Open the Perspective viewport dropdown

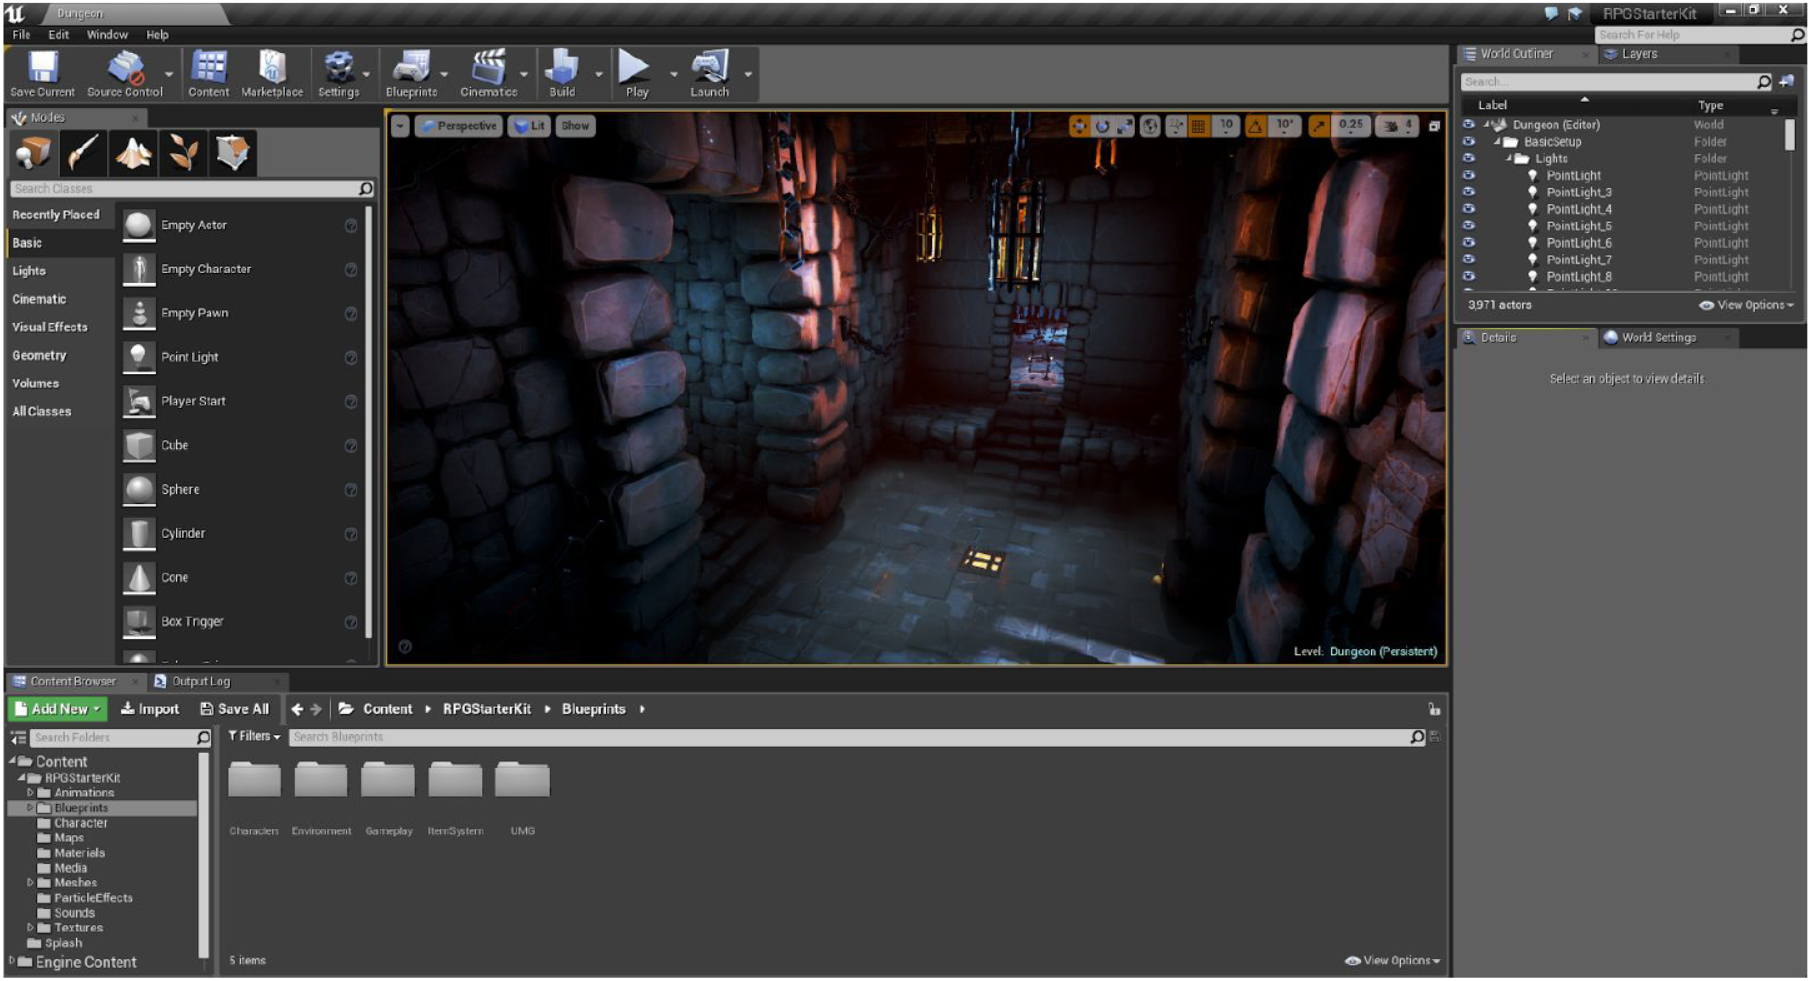[x=458, y=126]
